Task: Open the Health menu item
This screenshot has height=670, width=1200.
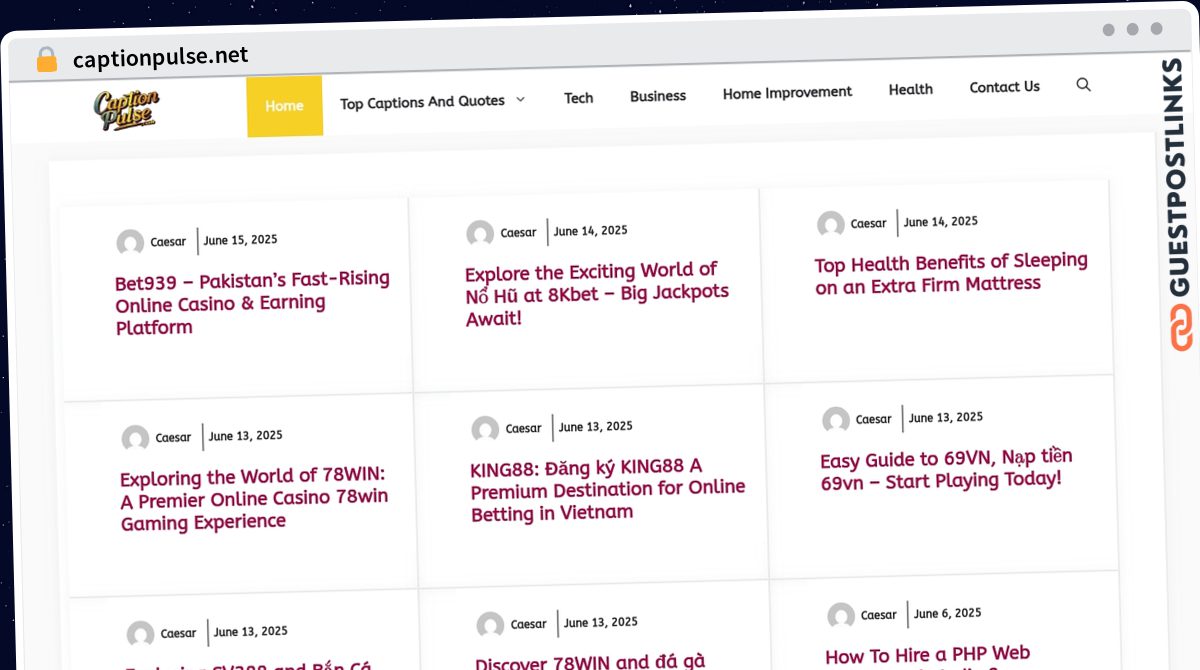Action: click(x=910, y=89)
